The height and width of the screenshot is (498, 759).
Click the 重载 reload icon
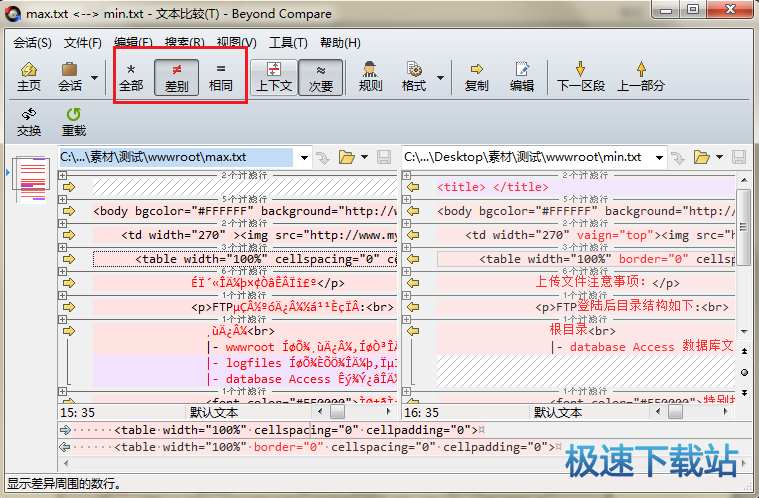point(74,122)
